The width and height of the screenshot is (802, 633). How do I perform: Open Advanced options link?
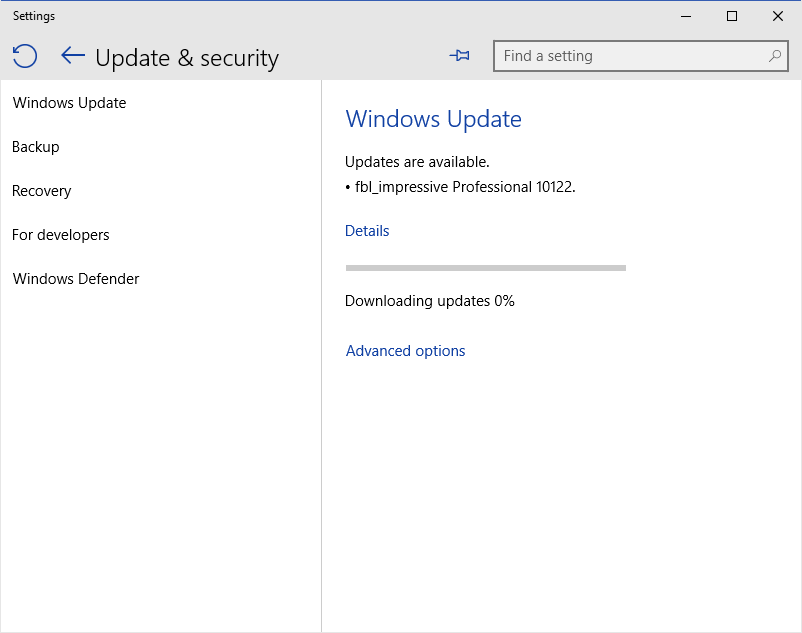click(x=405, y=351)
